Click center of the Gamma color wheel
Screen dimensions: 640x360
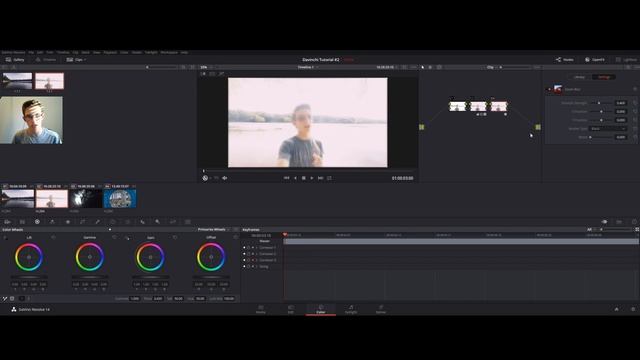click(x=90, y=257)
